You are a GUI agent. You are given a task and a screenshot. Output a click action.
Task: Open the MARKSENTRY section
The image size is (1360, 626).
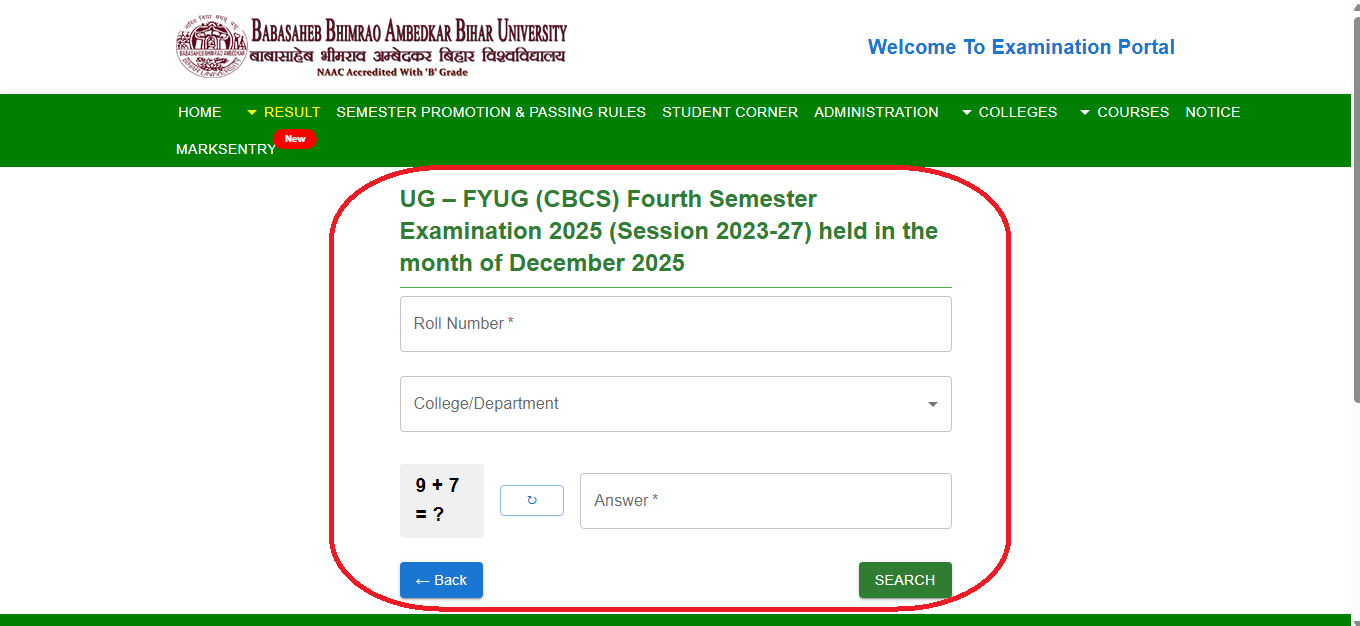point(225,148)
